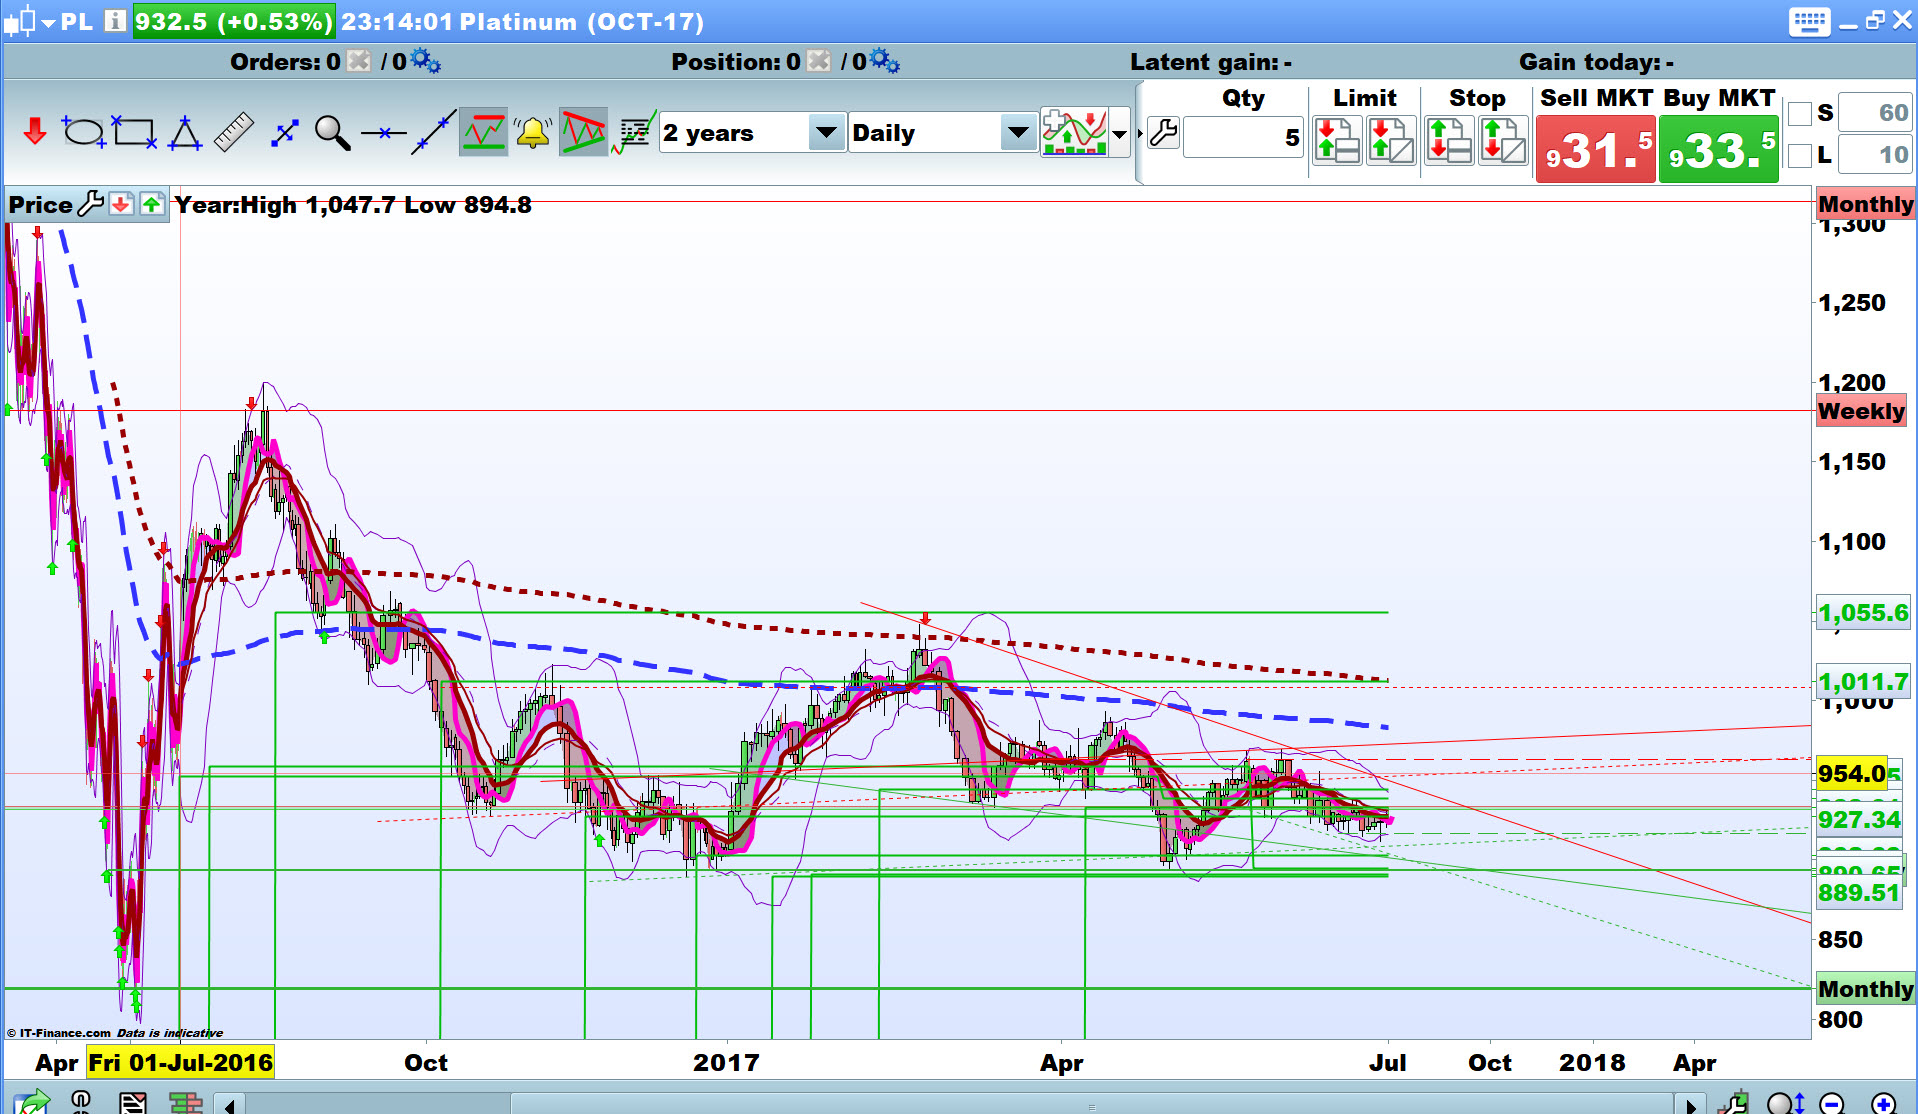Open the Position settings gears
This screenshot has width=1918, height=1114.
885,61
